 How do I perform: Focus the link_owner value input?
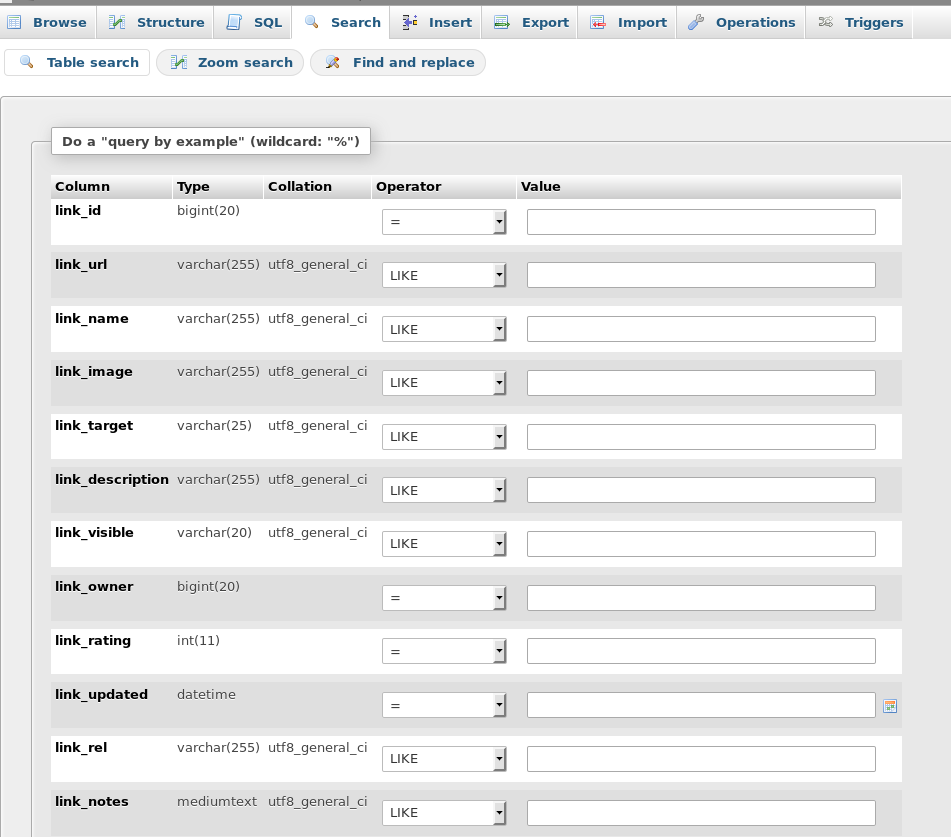[701, 598]
